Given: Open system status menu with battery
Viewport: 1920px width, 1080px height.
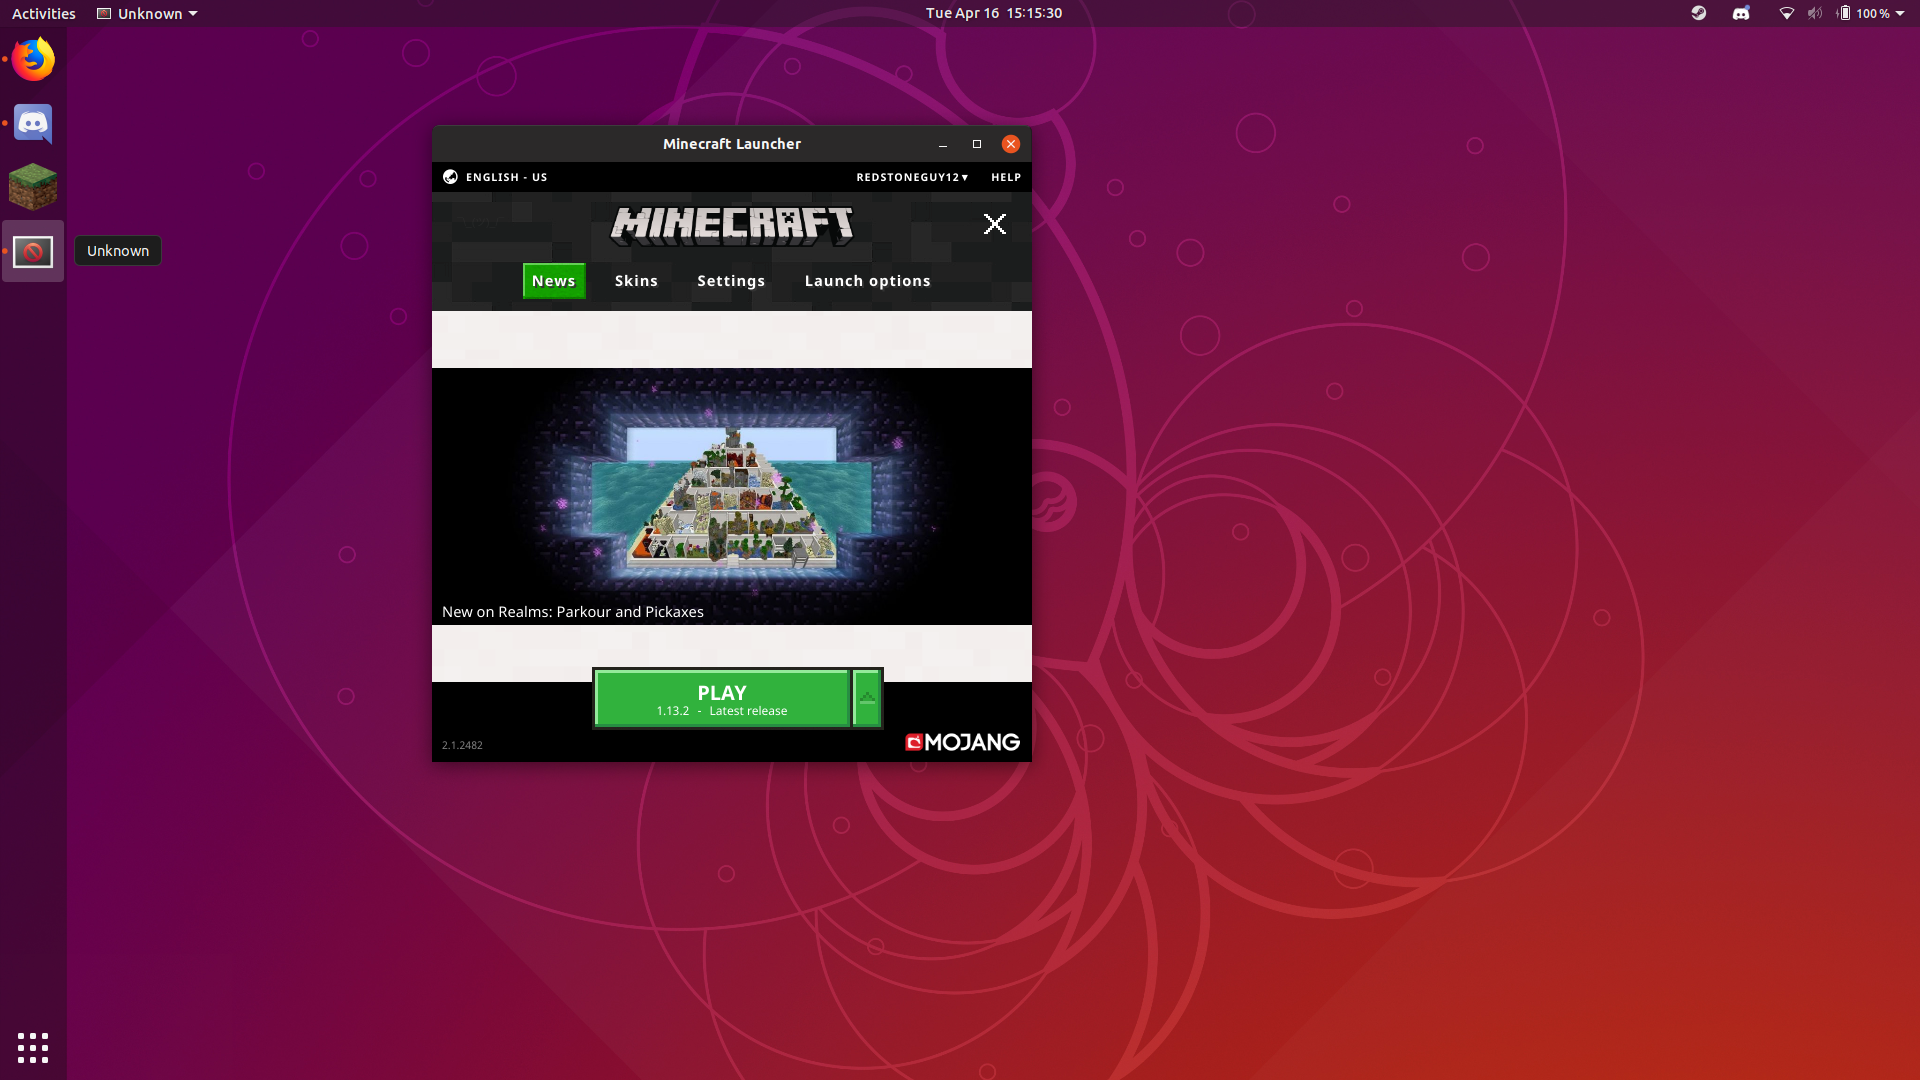Looking at the screenshot, I should (1870, 13).
